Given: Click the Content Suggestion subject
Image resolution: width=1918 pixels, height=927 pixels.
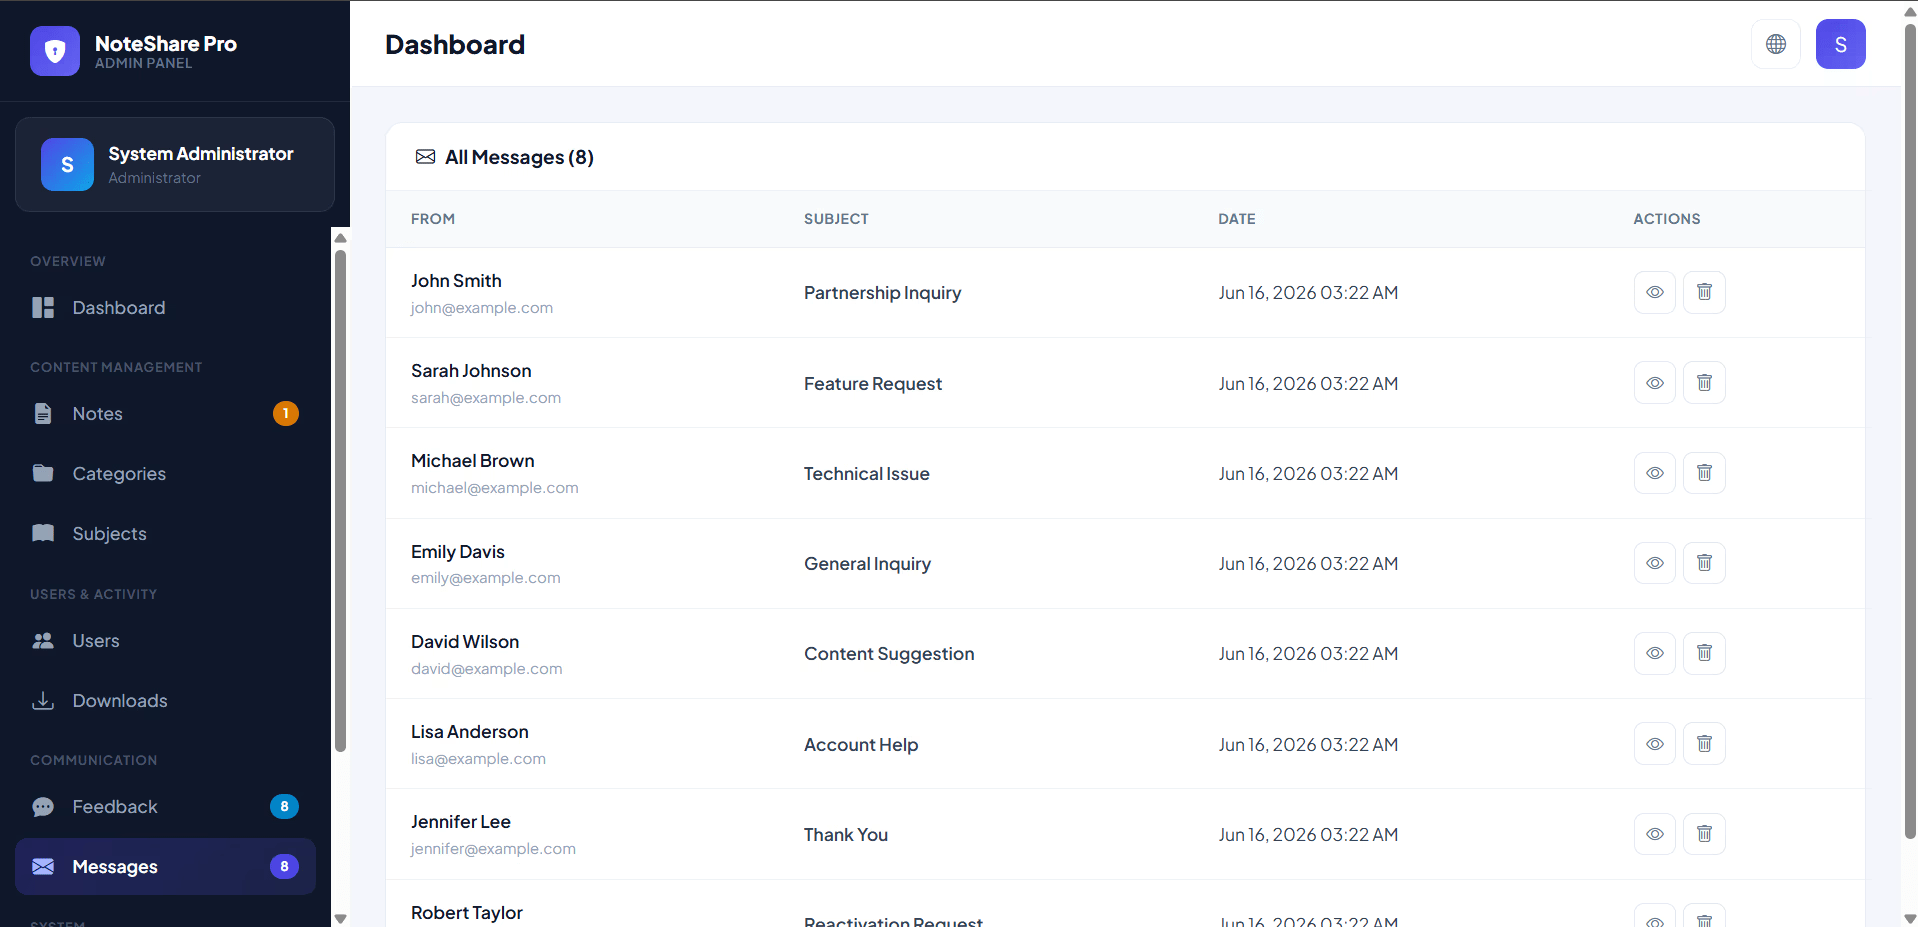Looking at the screenshot, I should [x=889, y=654].
